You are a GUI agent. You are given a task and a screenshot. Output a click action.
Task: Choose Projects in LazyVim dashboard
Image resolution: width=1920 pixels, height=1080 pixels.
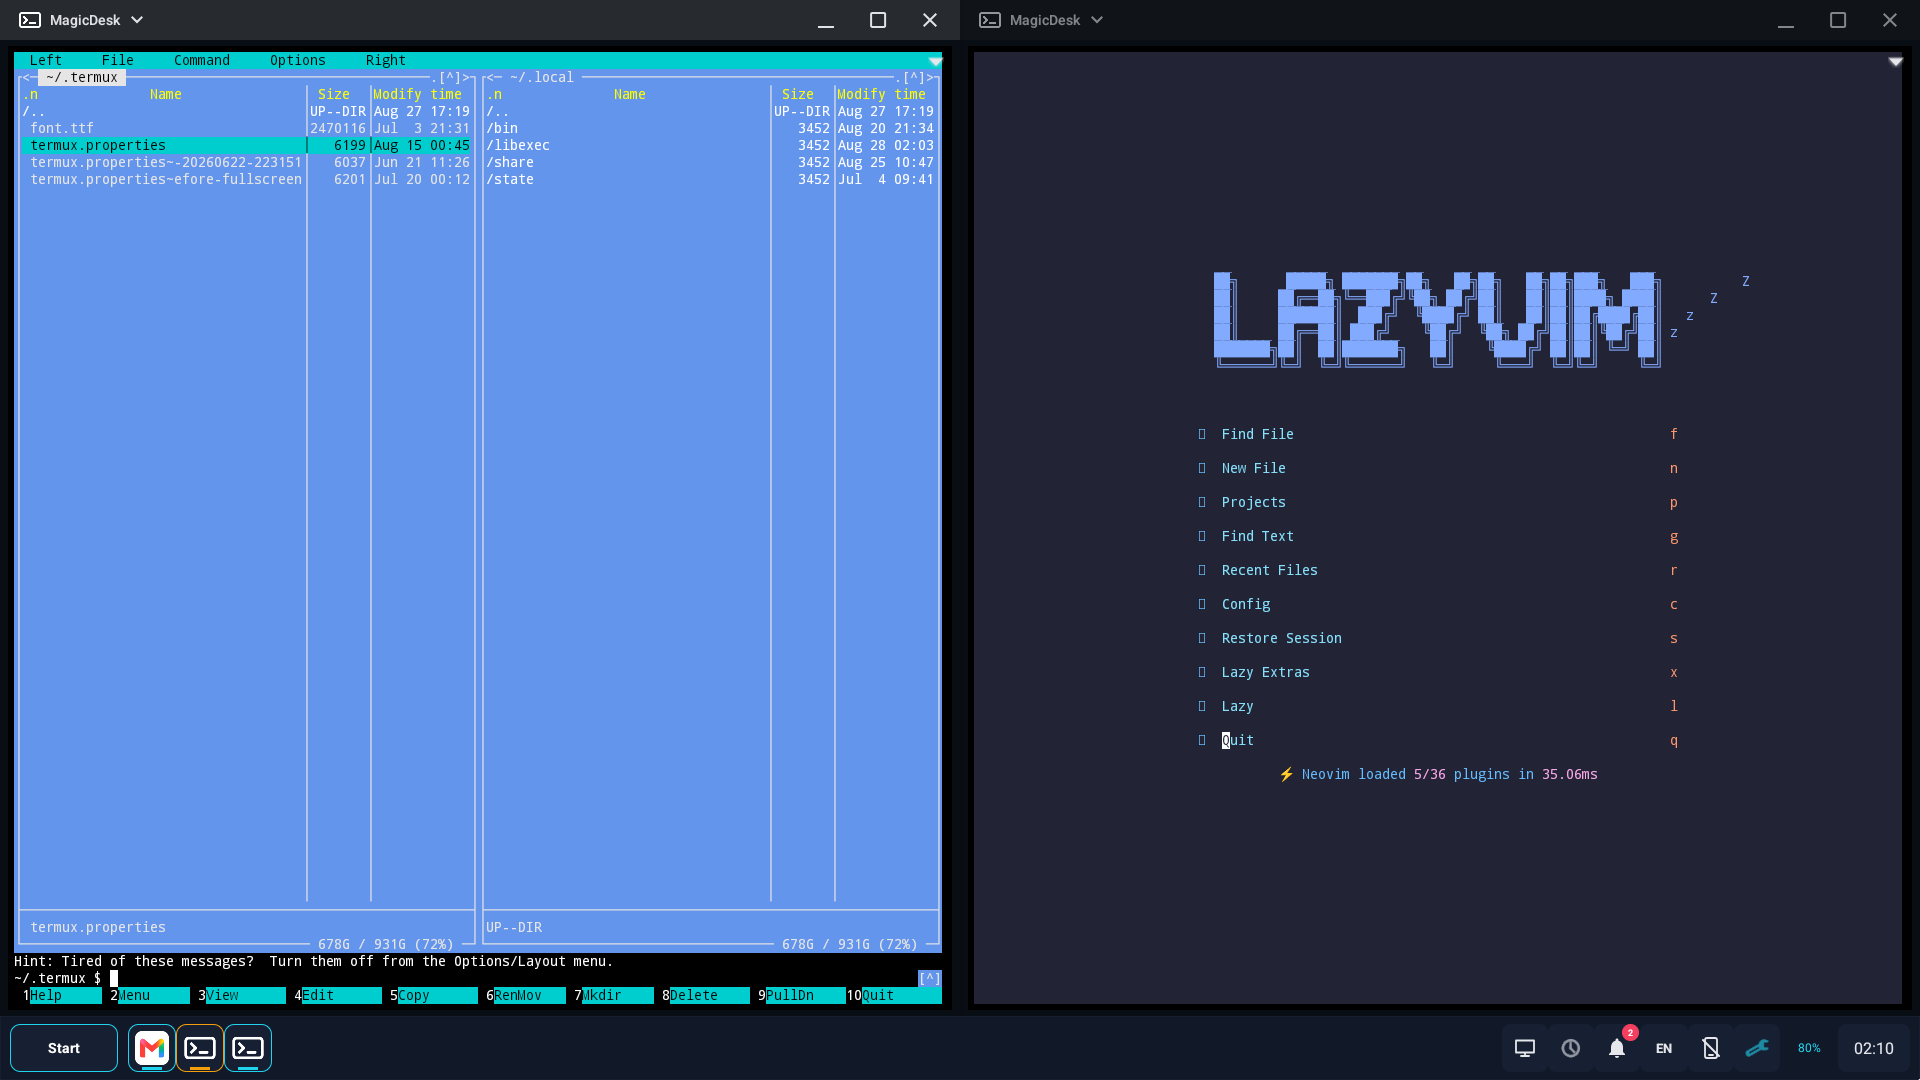[1254, 502]
